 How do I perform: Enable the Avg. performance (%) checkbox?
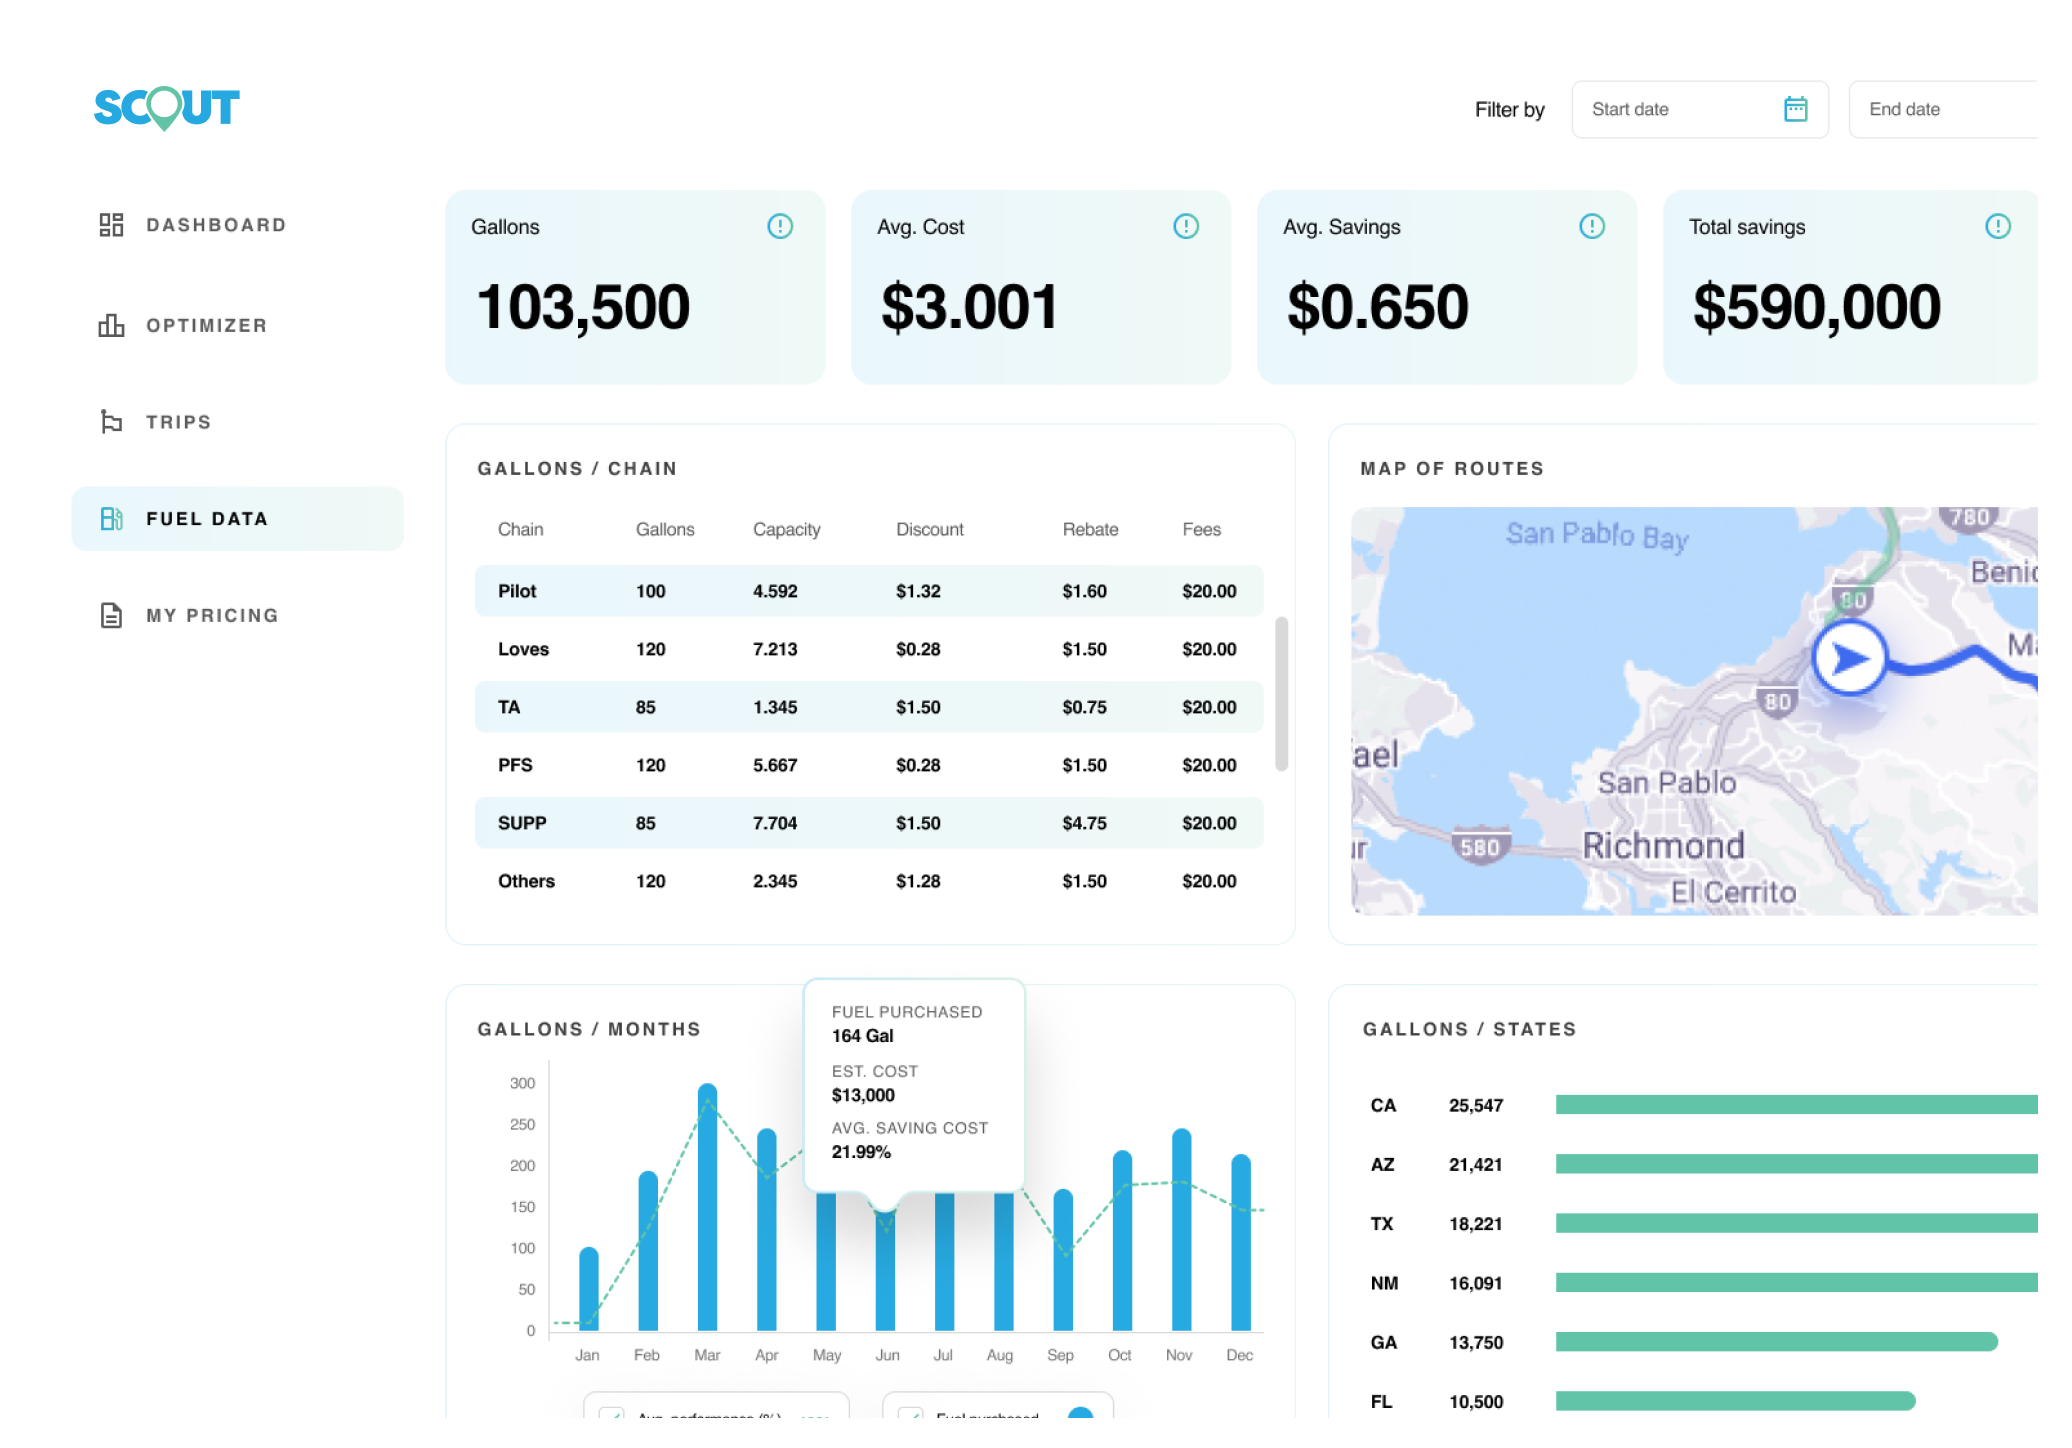click(x=613, y=1415)
